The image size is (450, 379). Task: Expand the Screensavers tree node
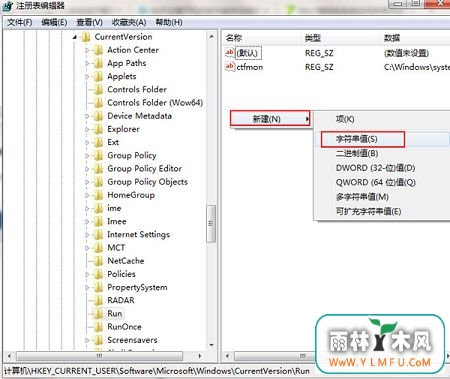pos(87,340)
